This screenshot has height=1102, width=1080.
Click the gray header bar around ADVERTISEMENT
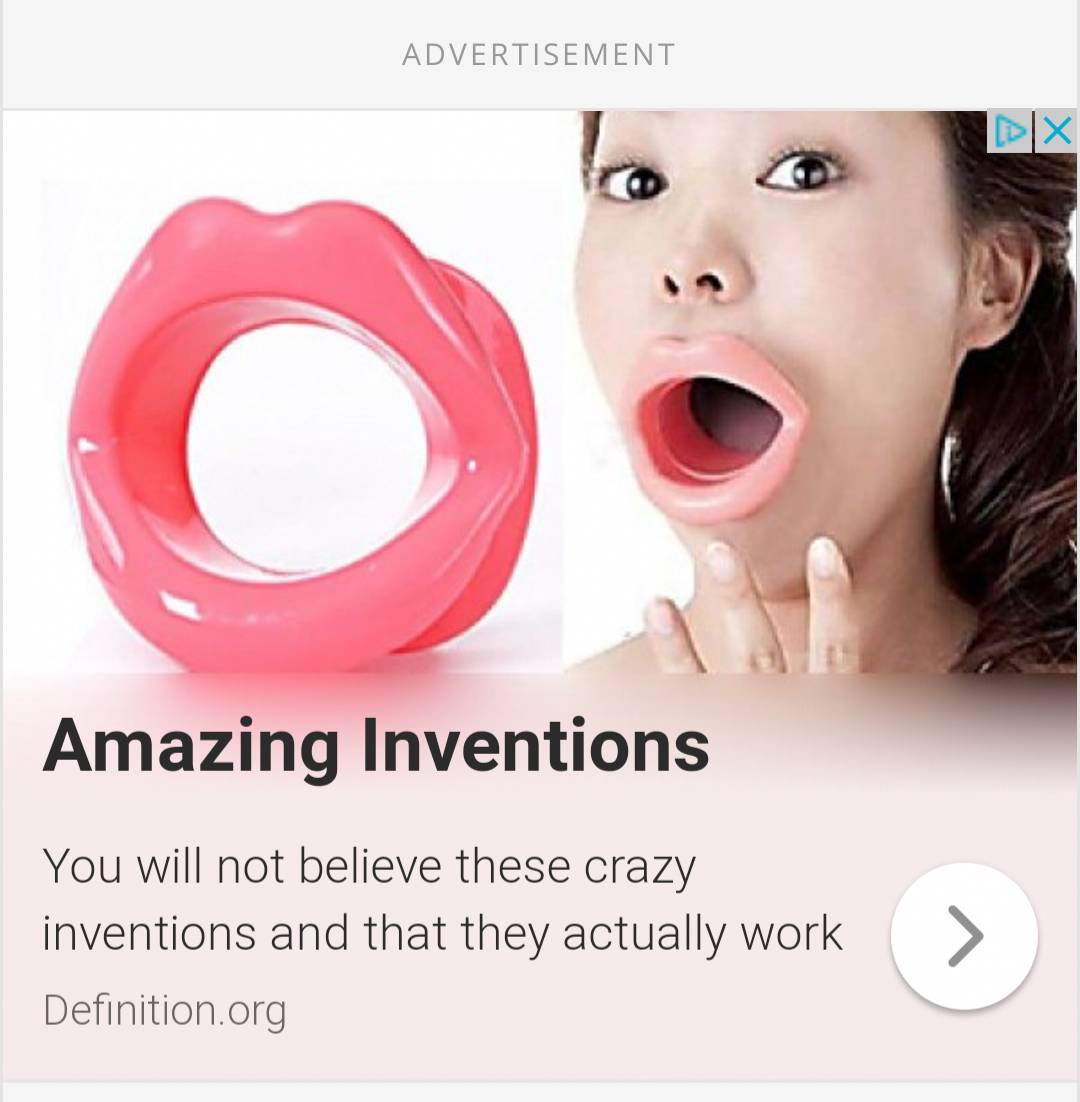click(540, 55)
